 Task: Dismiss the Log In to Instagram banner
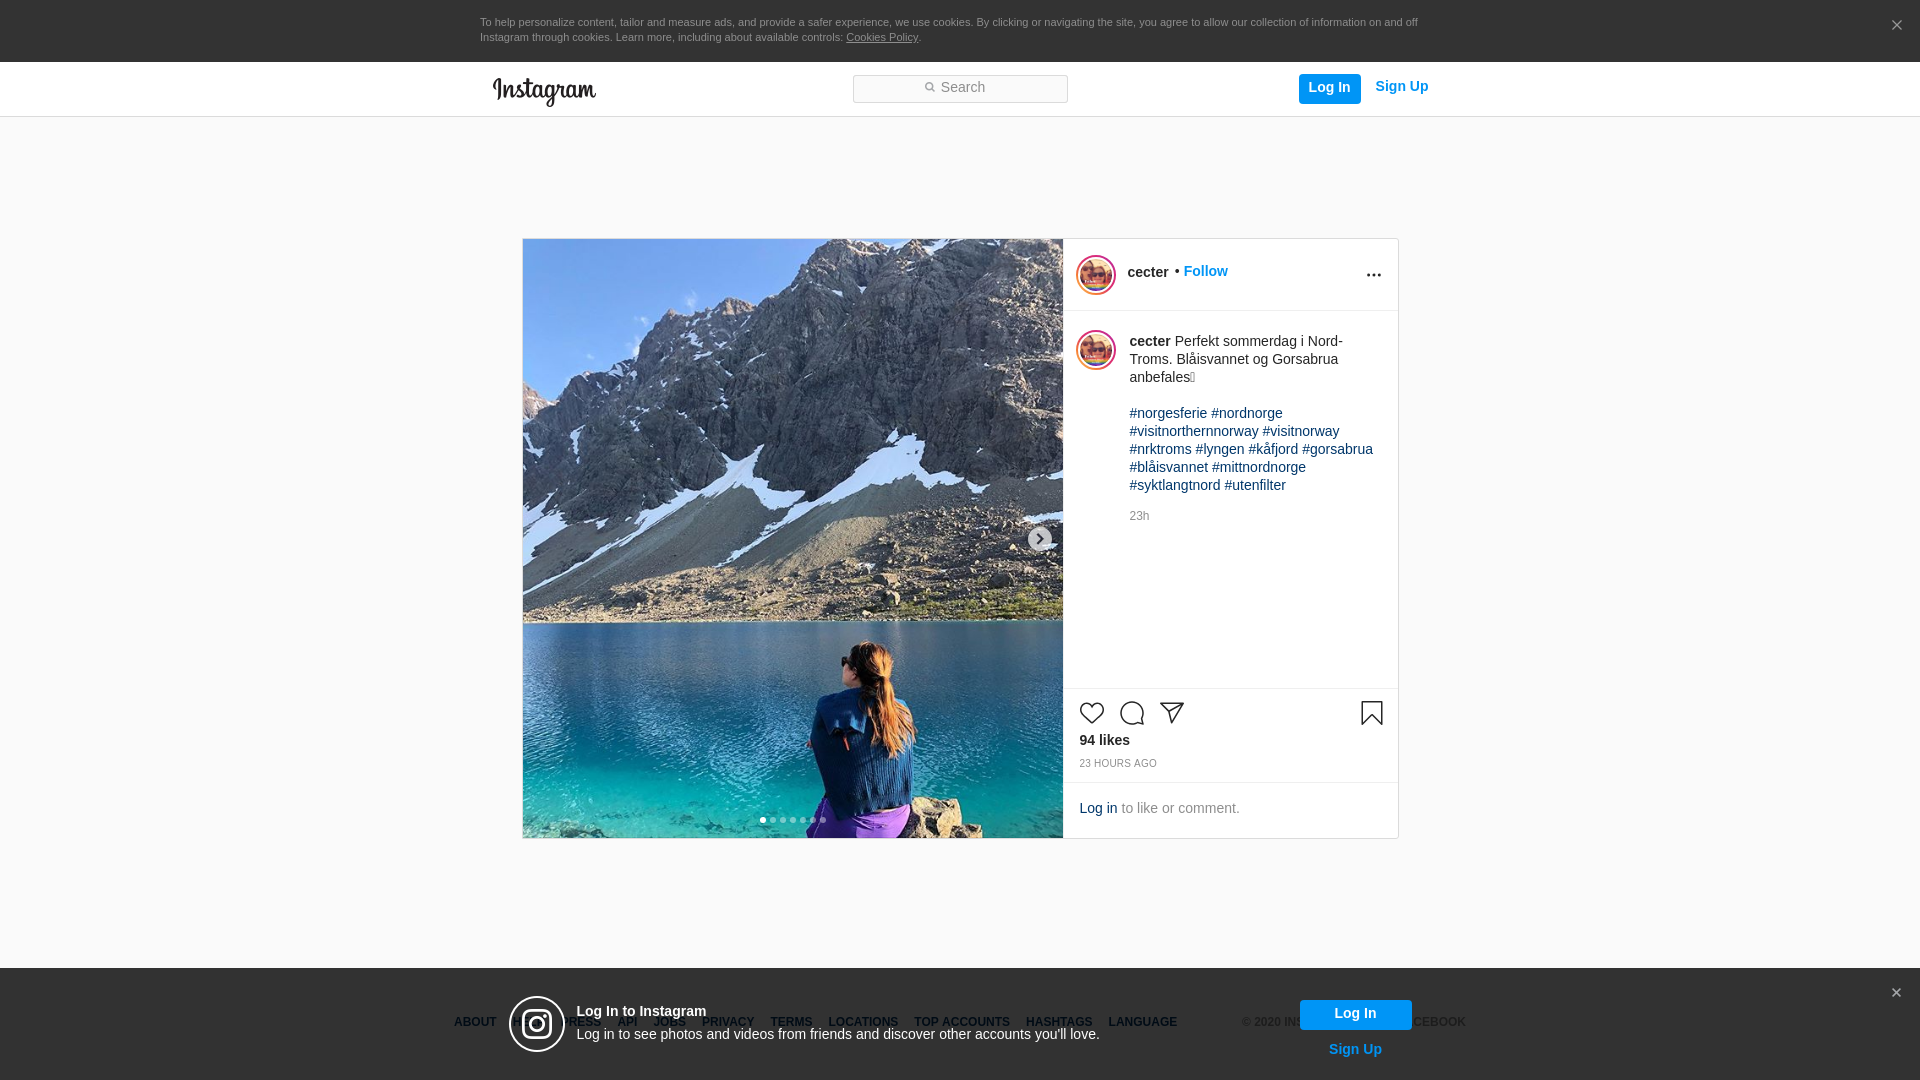(x=1895, y=993)
